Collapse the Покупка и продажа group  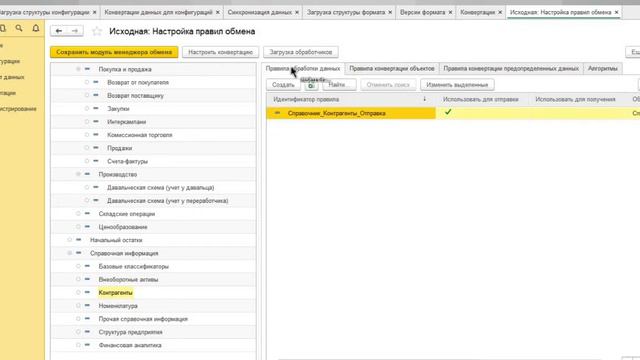[x=78, y=69]
